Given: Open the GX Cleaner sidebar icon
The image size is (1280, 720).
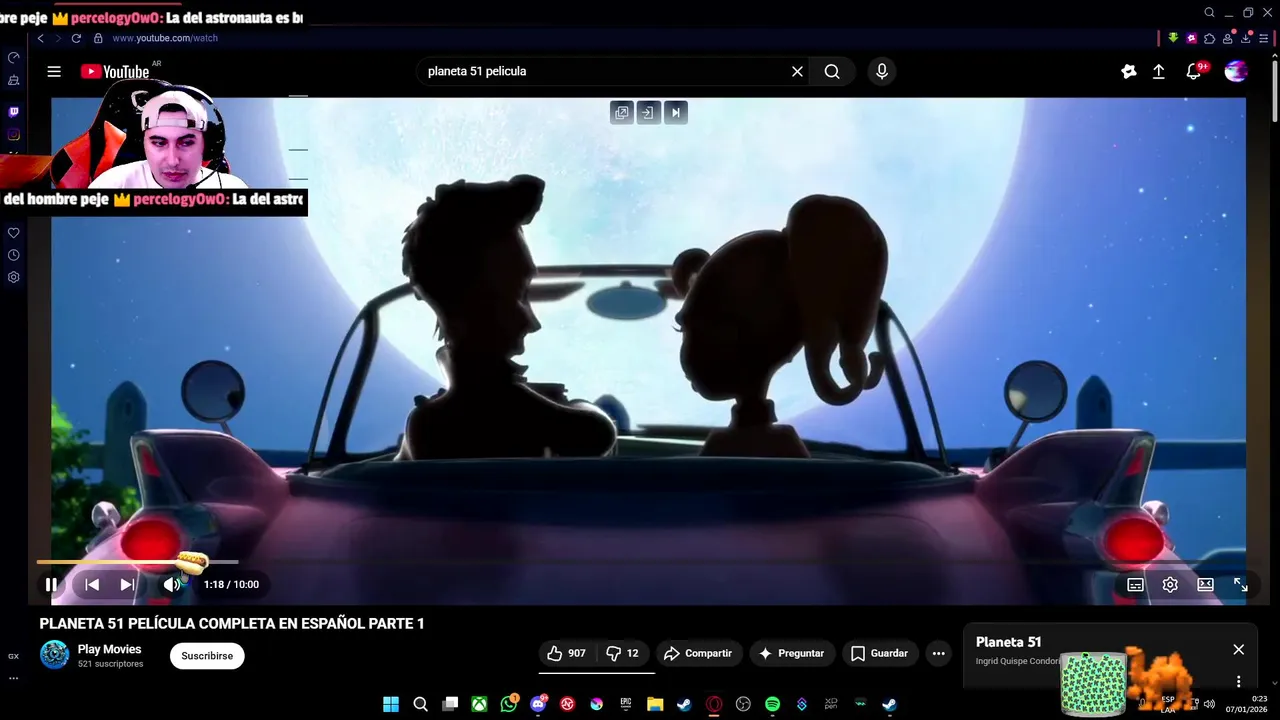Looking at the screenshot, I should 13,80.
